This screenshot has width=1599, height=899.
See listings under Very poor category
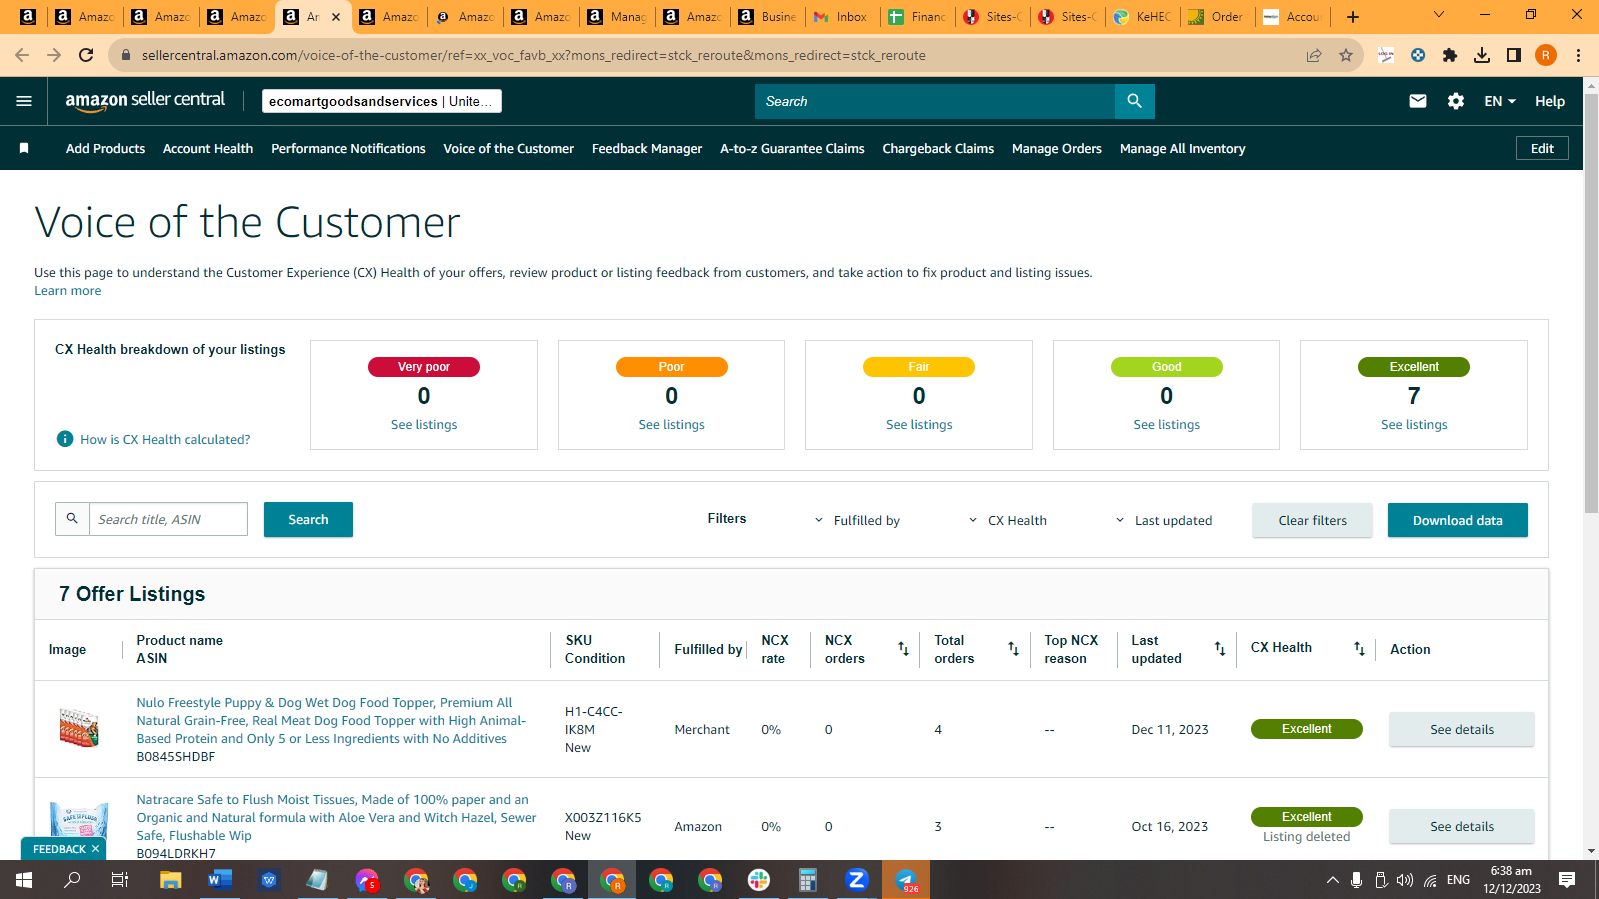(424, 424)
